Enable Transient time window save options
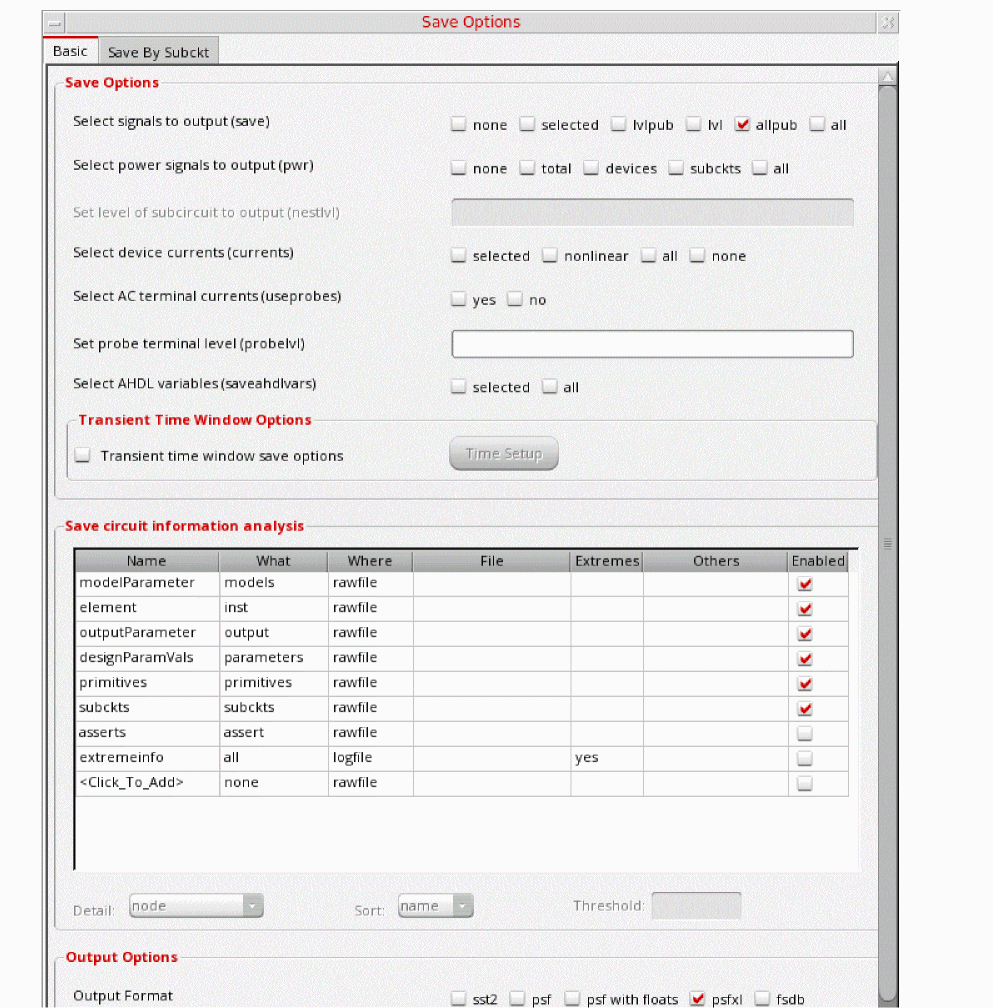 coord(83,456)
